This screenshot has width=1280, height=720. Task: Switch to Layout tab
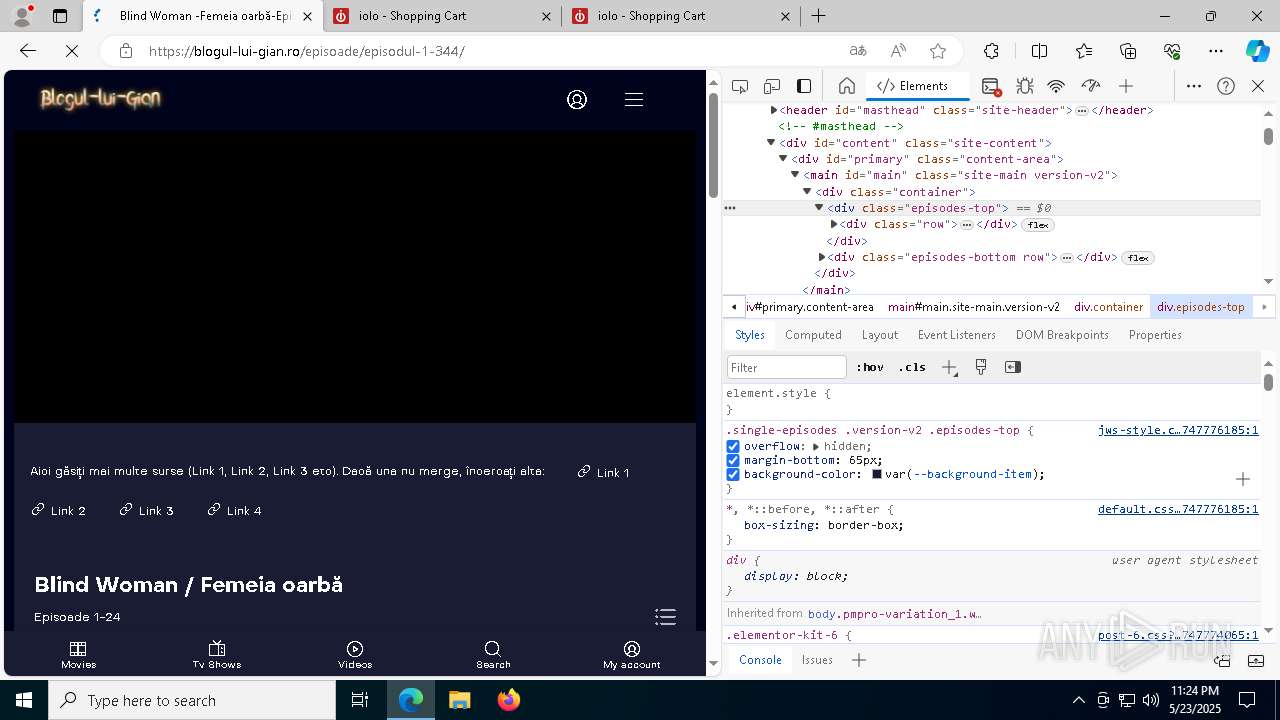tap(880, 335)
